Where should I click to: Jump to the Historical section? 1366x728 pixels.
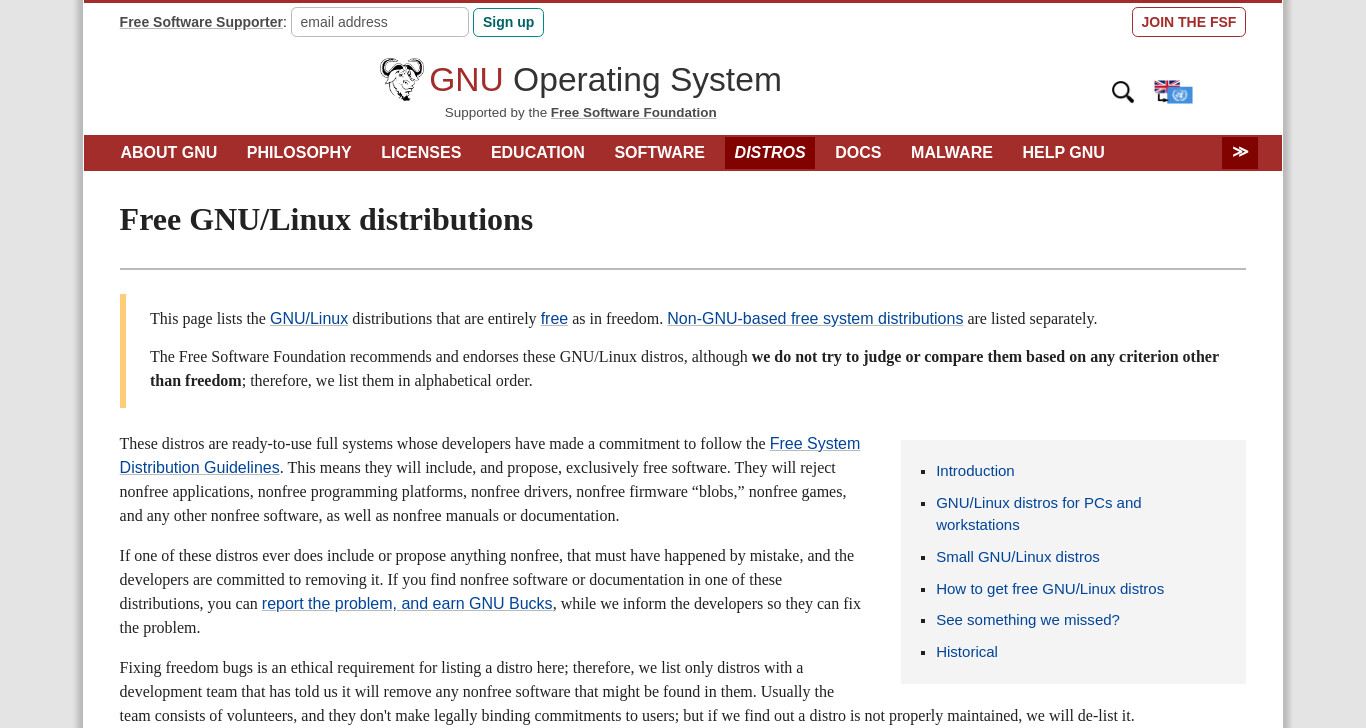967,651
